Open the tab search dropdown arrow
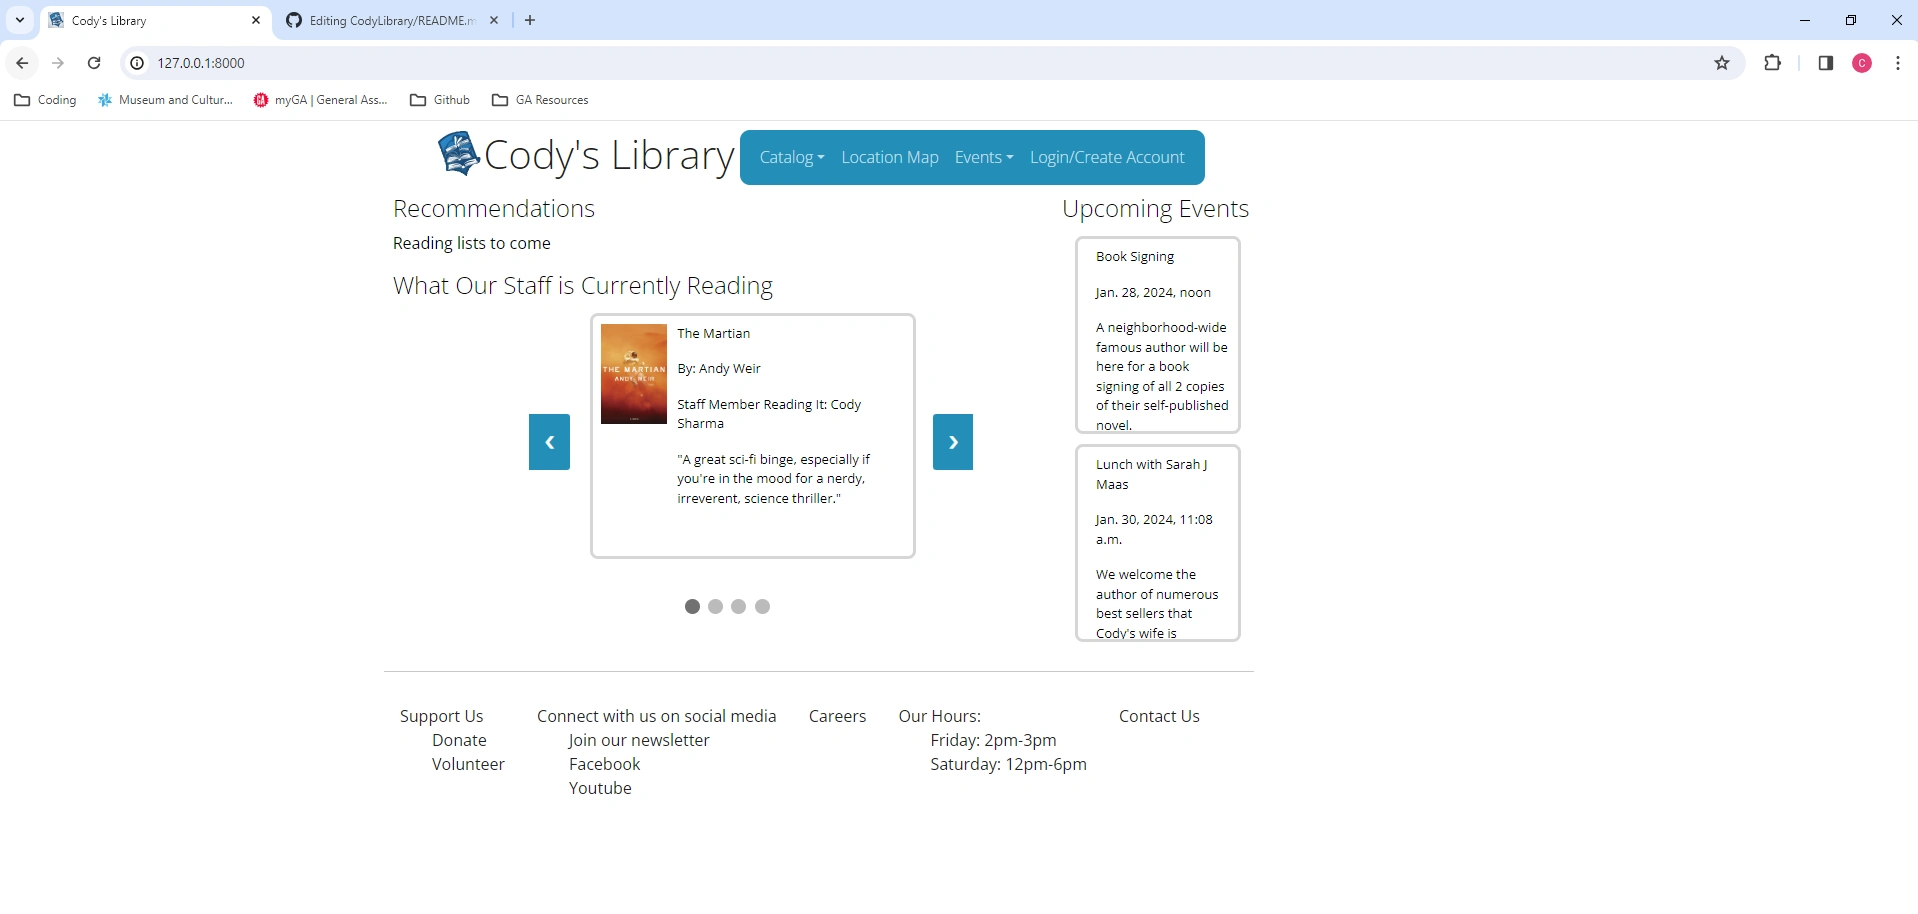Screen dimensions: 1918x914 point(20,20)
